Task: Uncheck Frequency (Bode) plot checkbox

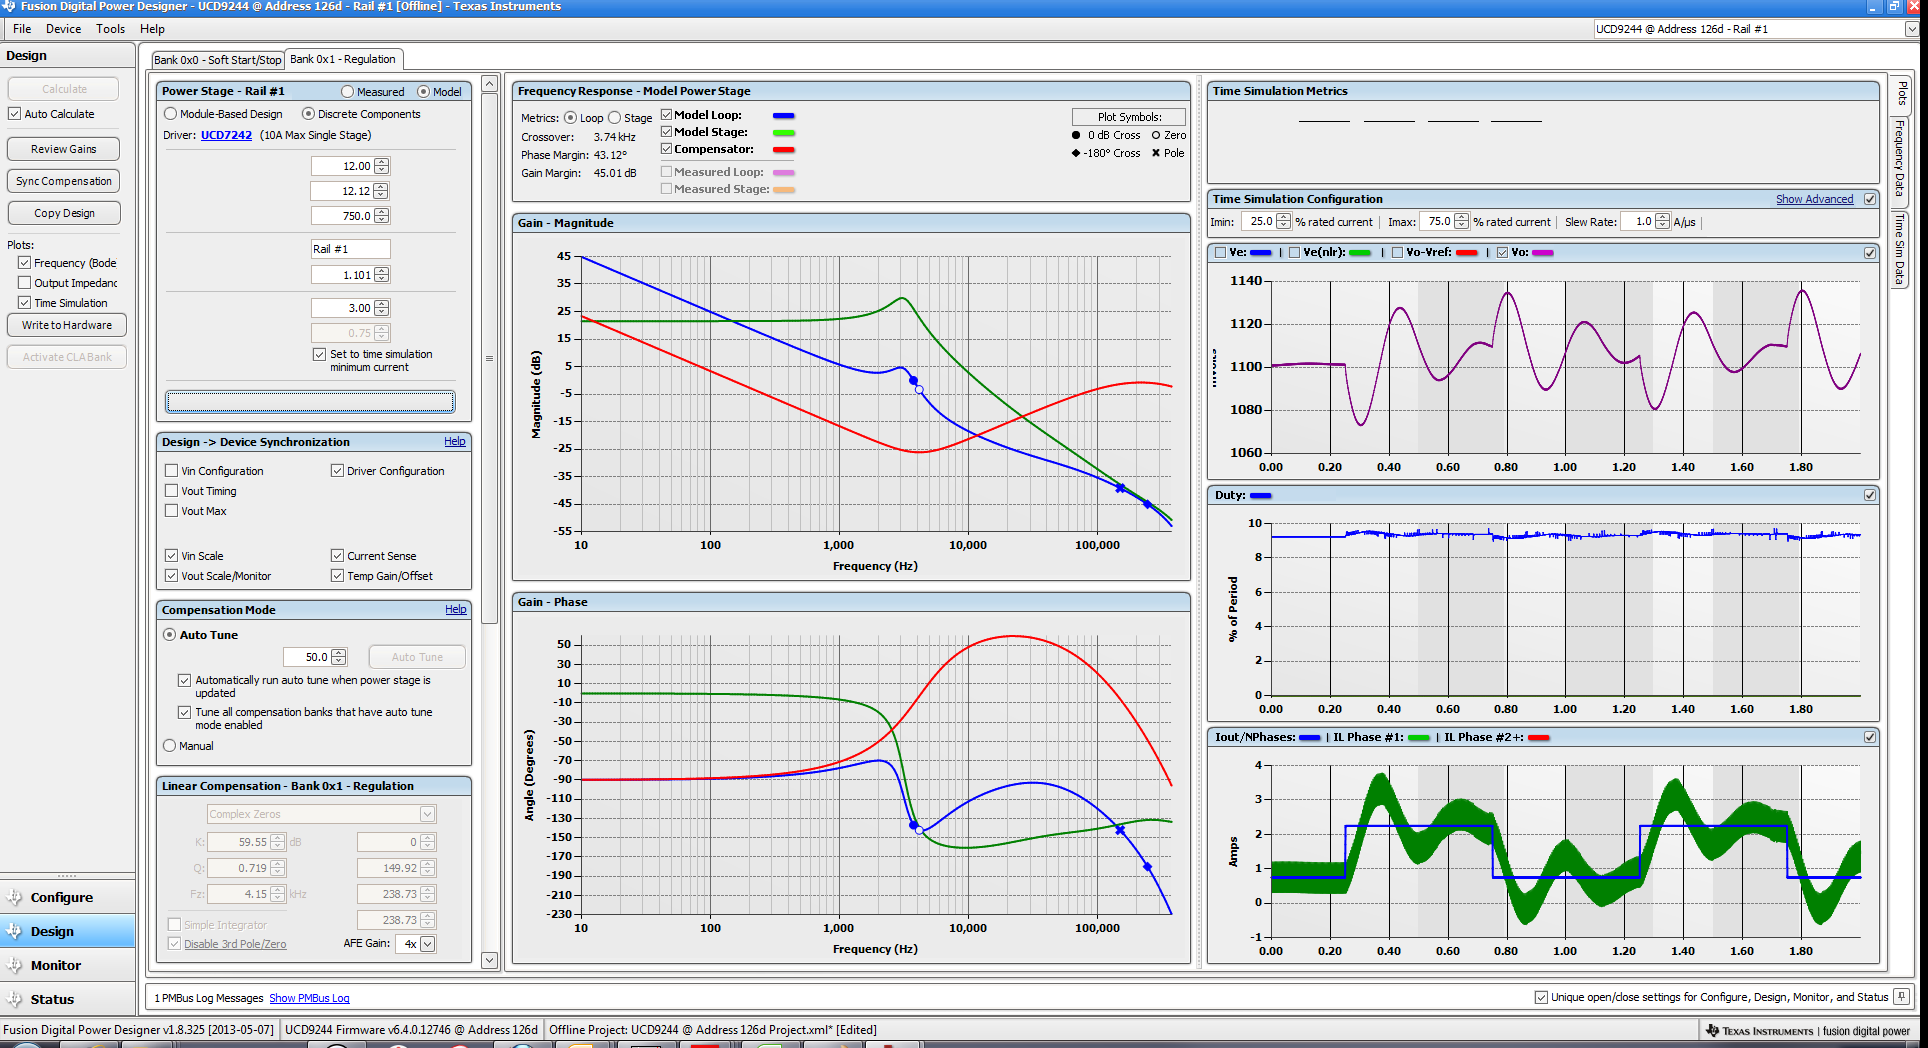Action: point(24,263)
